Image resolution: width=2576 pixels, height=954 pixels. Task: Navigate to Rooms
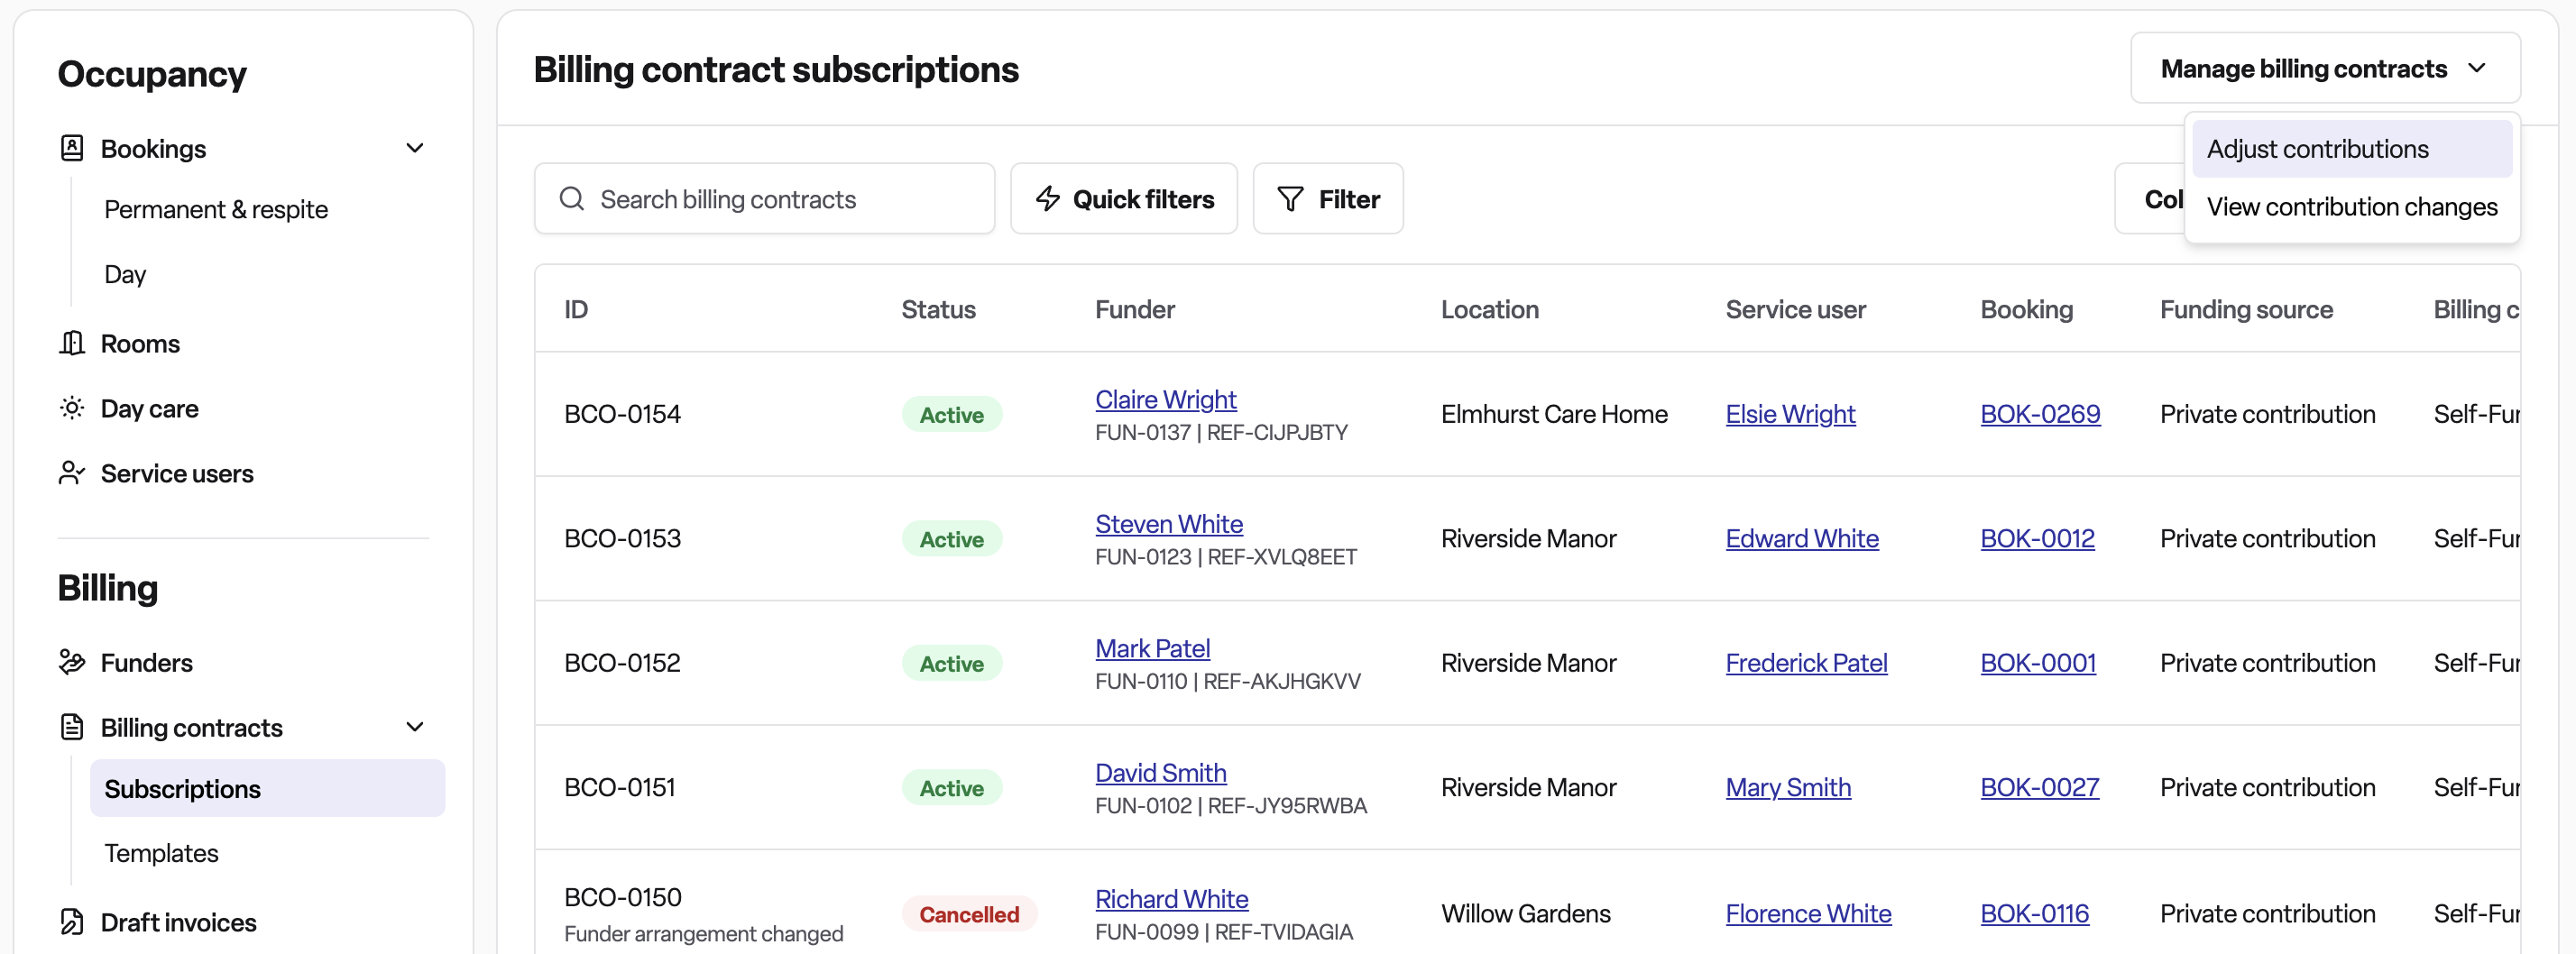[140, 343]
